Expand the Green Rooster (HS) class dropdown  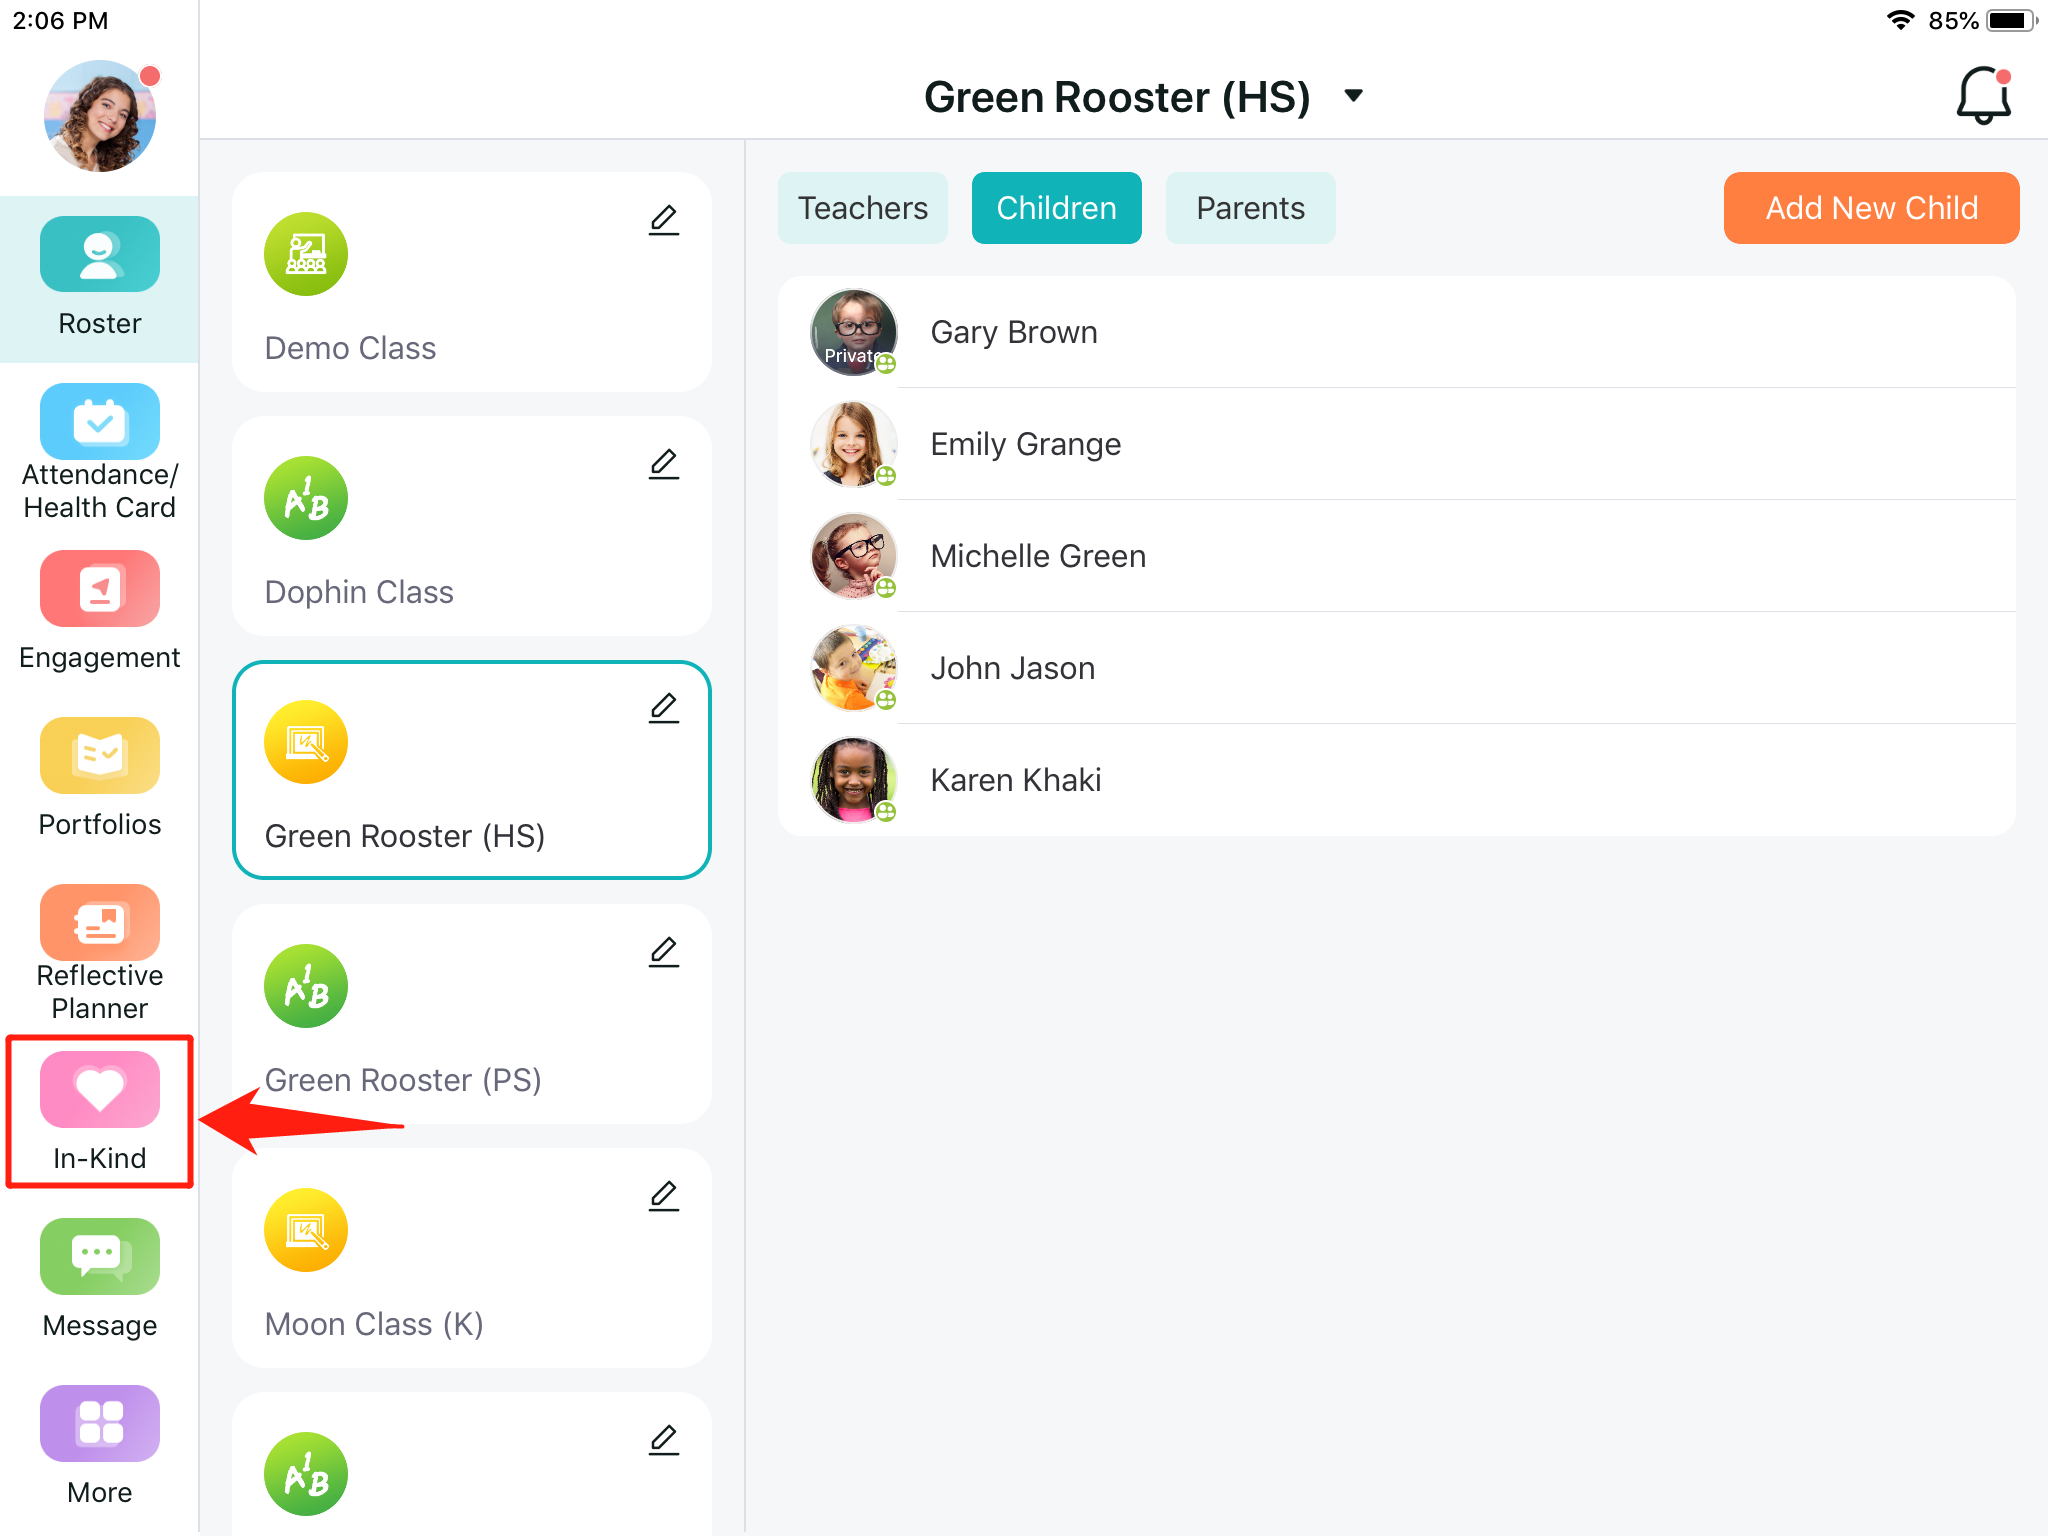point(1354,96)
